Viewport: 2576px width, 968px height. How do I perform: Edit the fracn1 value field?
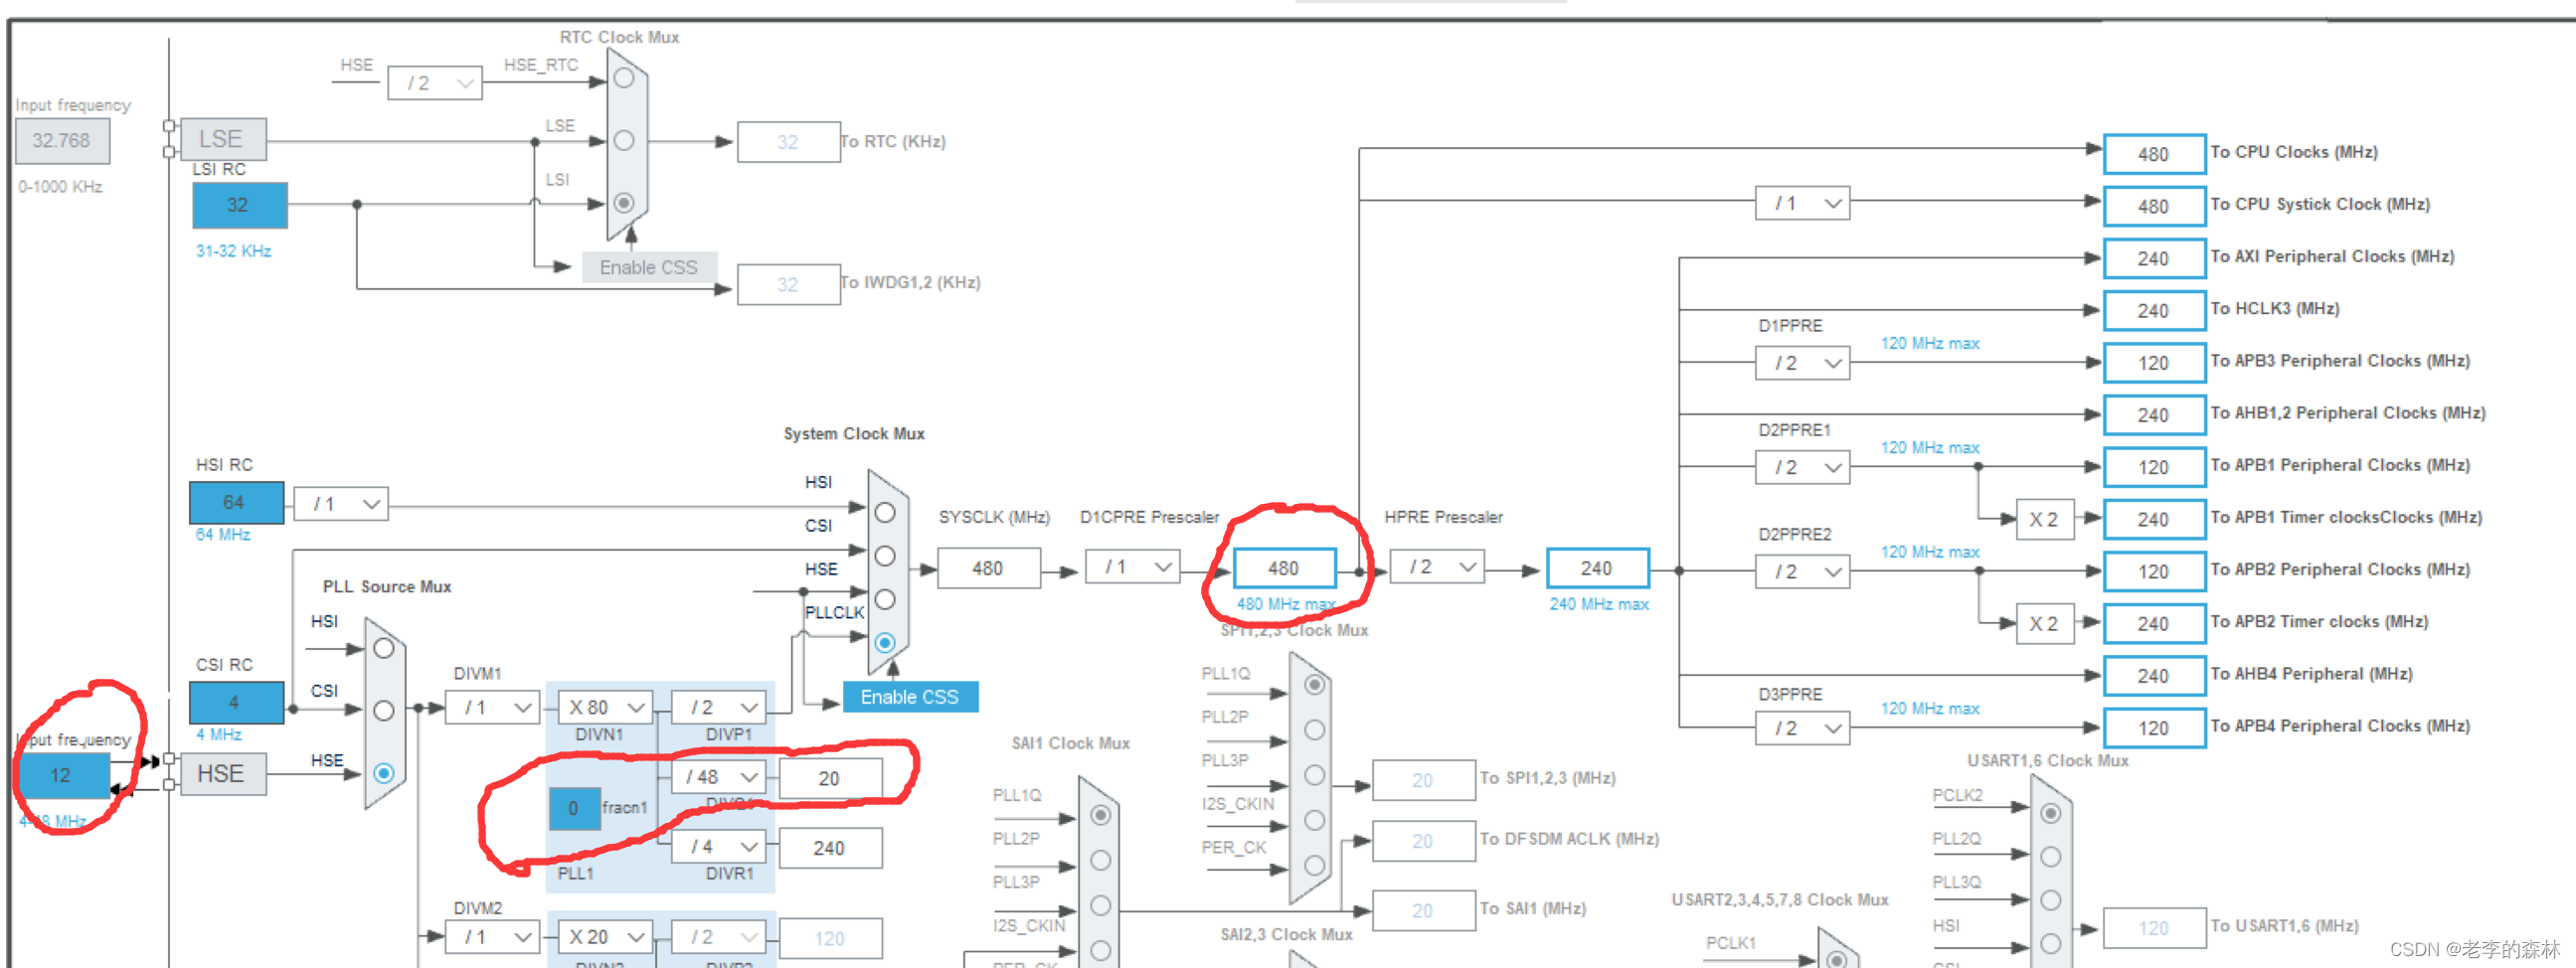coord(575,809)
